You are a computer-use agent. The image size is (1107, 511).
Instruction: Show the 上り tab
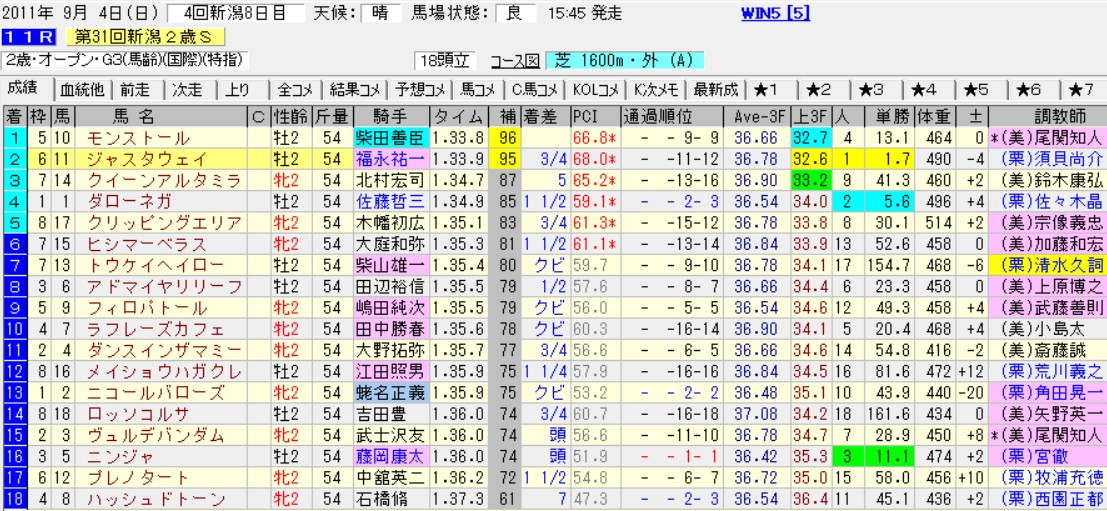coord(237,89)
